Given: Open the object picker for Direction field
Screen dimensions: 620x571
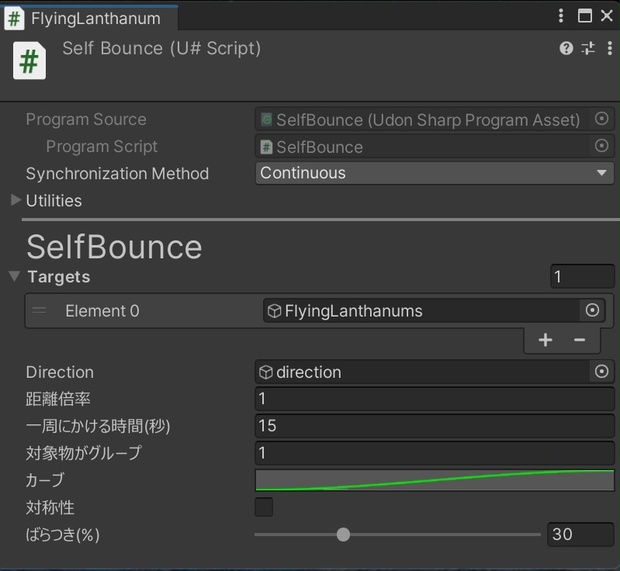Looking at the screenshot, I should (x=601, y=372).
